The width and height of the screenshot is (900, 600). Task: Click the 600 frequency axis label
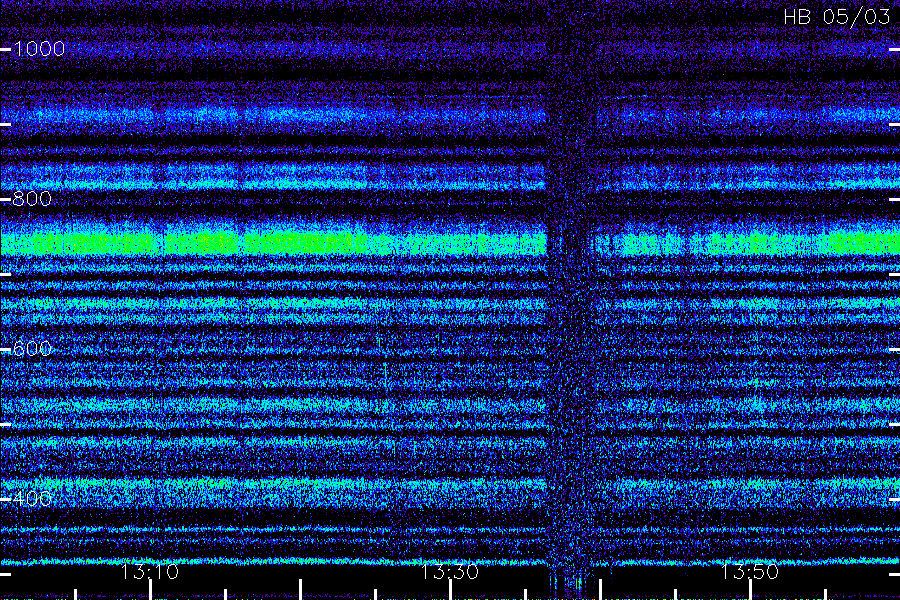pos(32,349)
